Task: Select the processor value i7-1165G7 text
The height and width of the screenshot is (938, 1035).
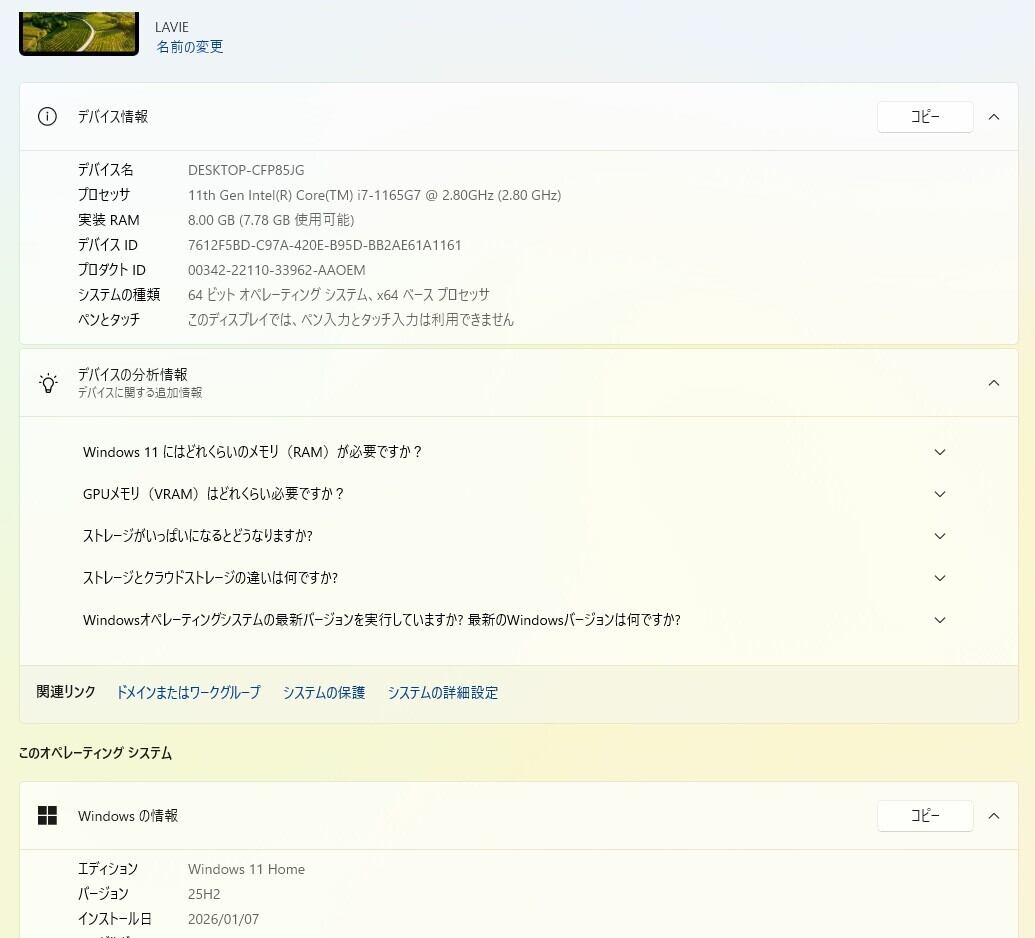Action: coord(374,195)
